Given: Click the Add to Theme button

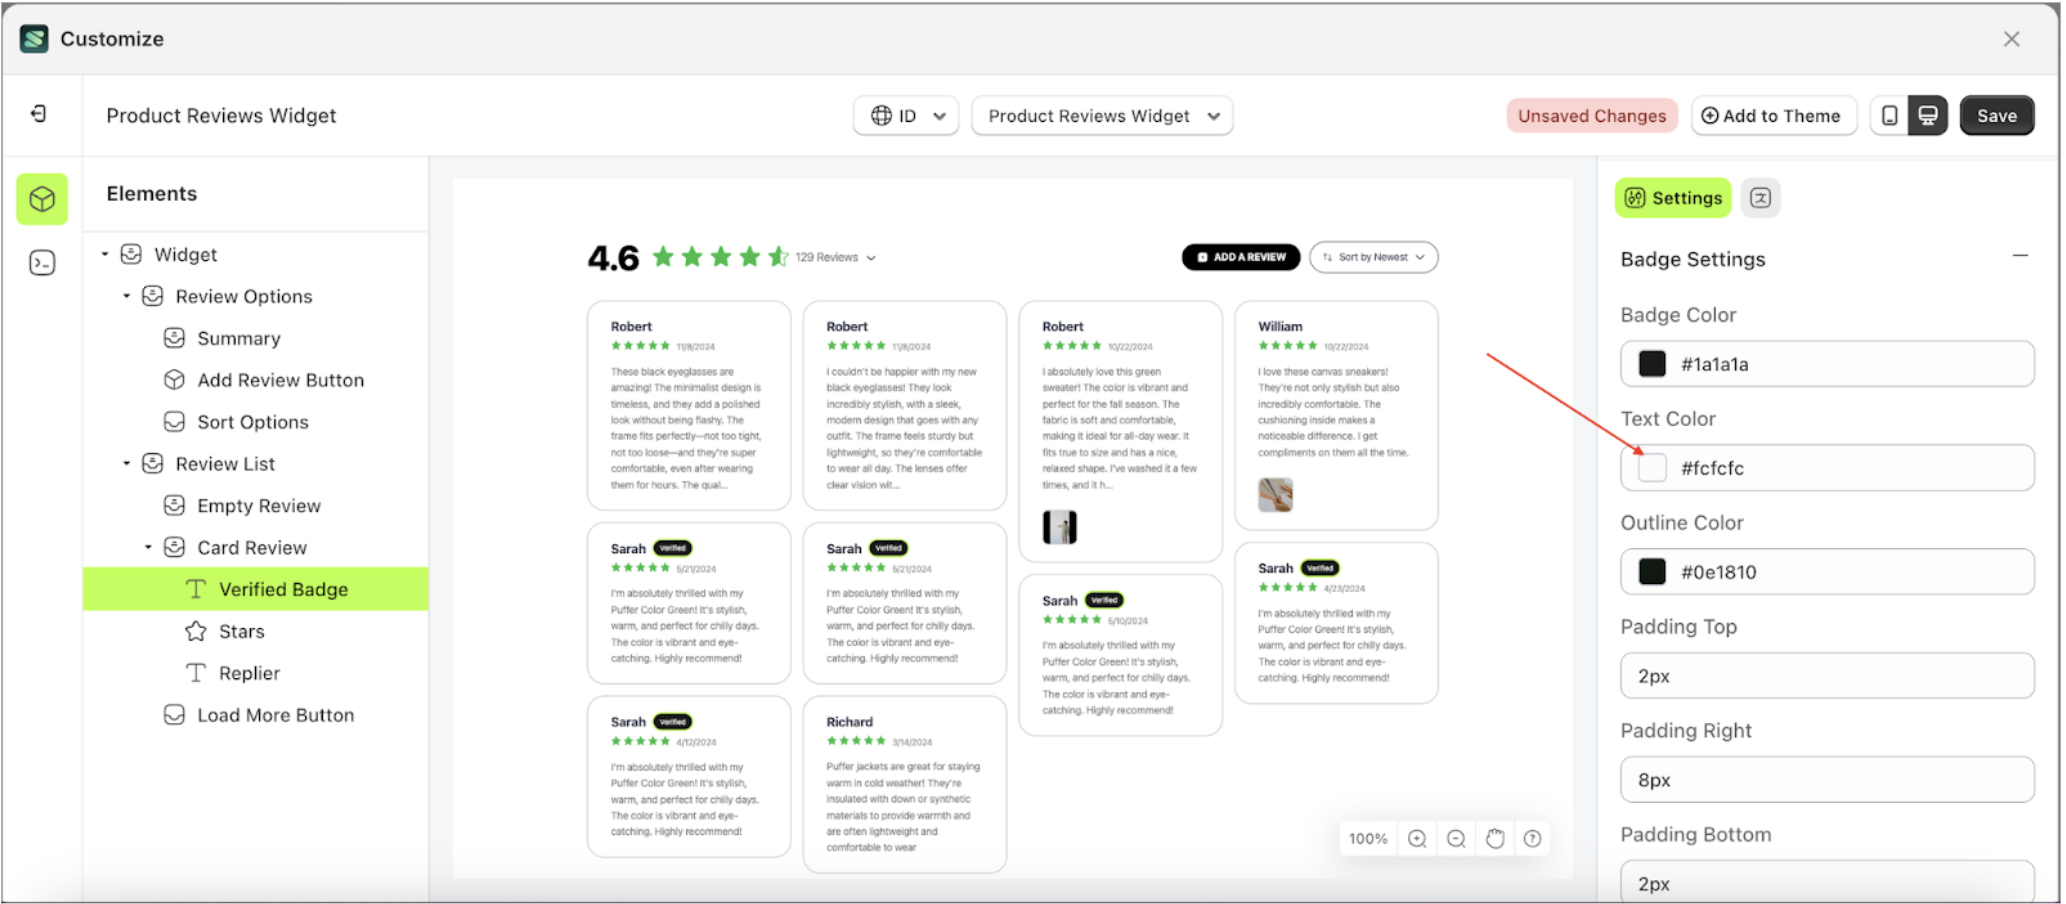Looking at the screenshot, I should tap(1773, 115).
